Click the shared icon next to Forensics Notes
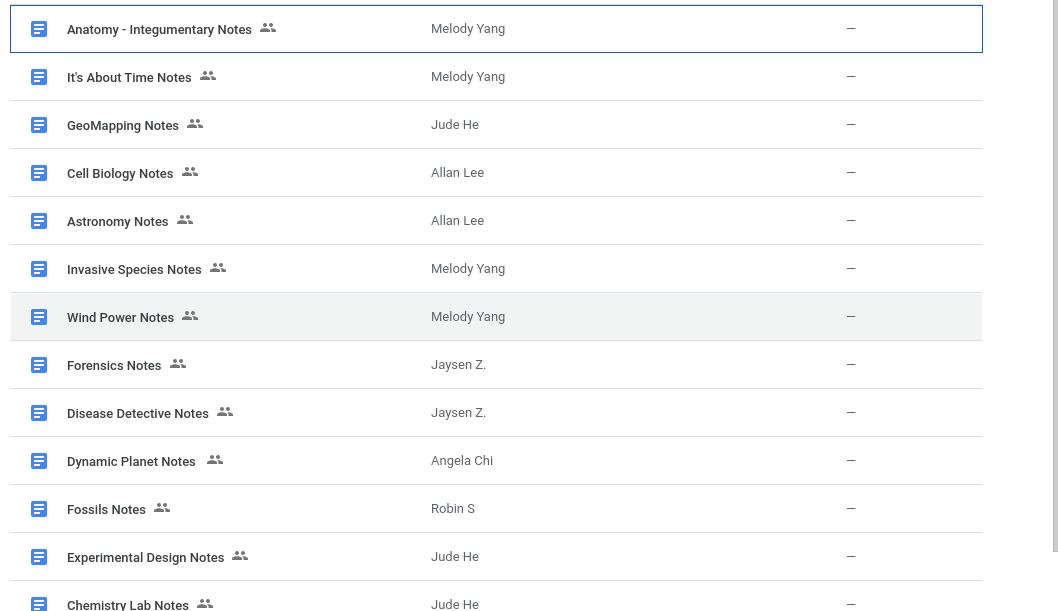This screenshot has height=611, width=1058. [x=178, y=364]
